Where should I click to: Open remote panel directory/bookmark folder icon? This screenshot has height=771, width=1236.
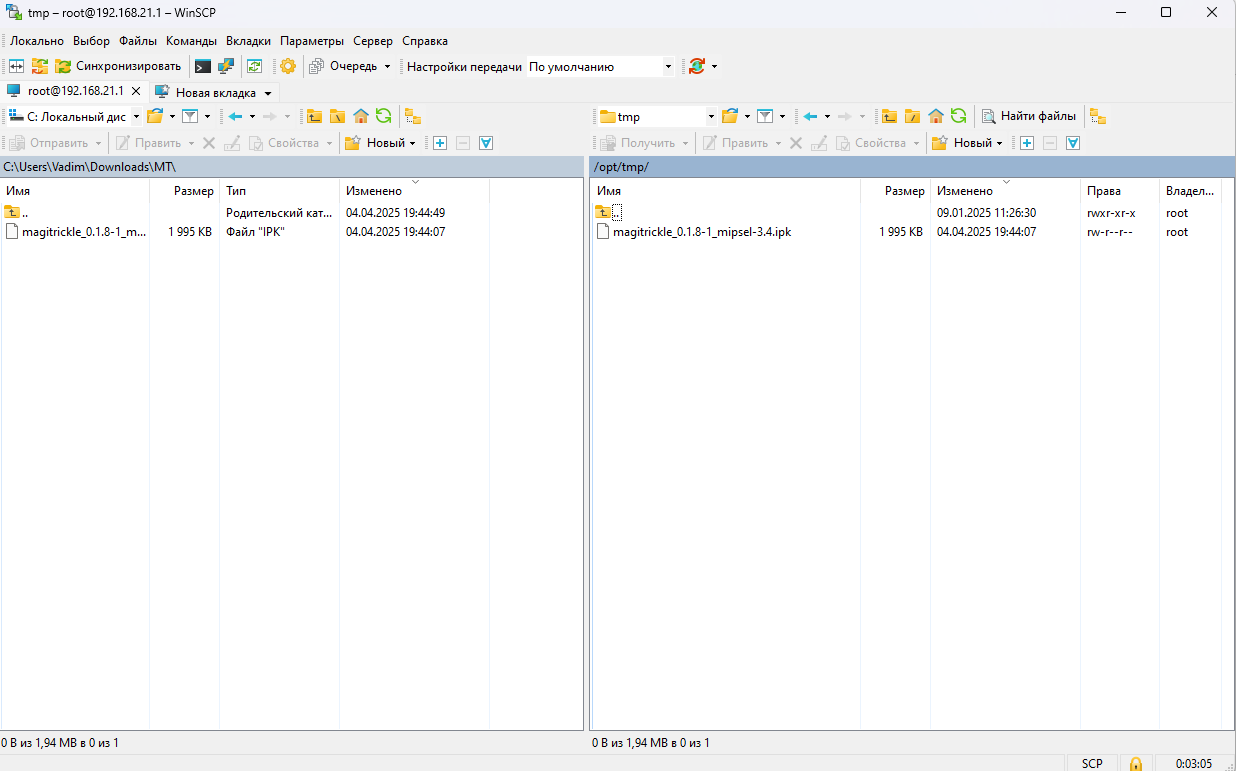pos(730,116)
